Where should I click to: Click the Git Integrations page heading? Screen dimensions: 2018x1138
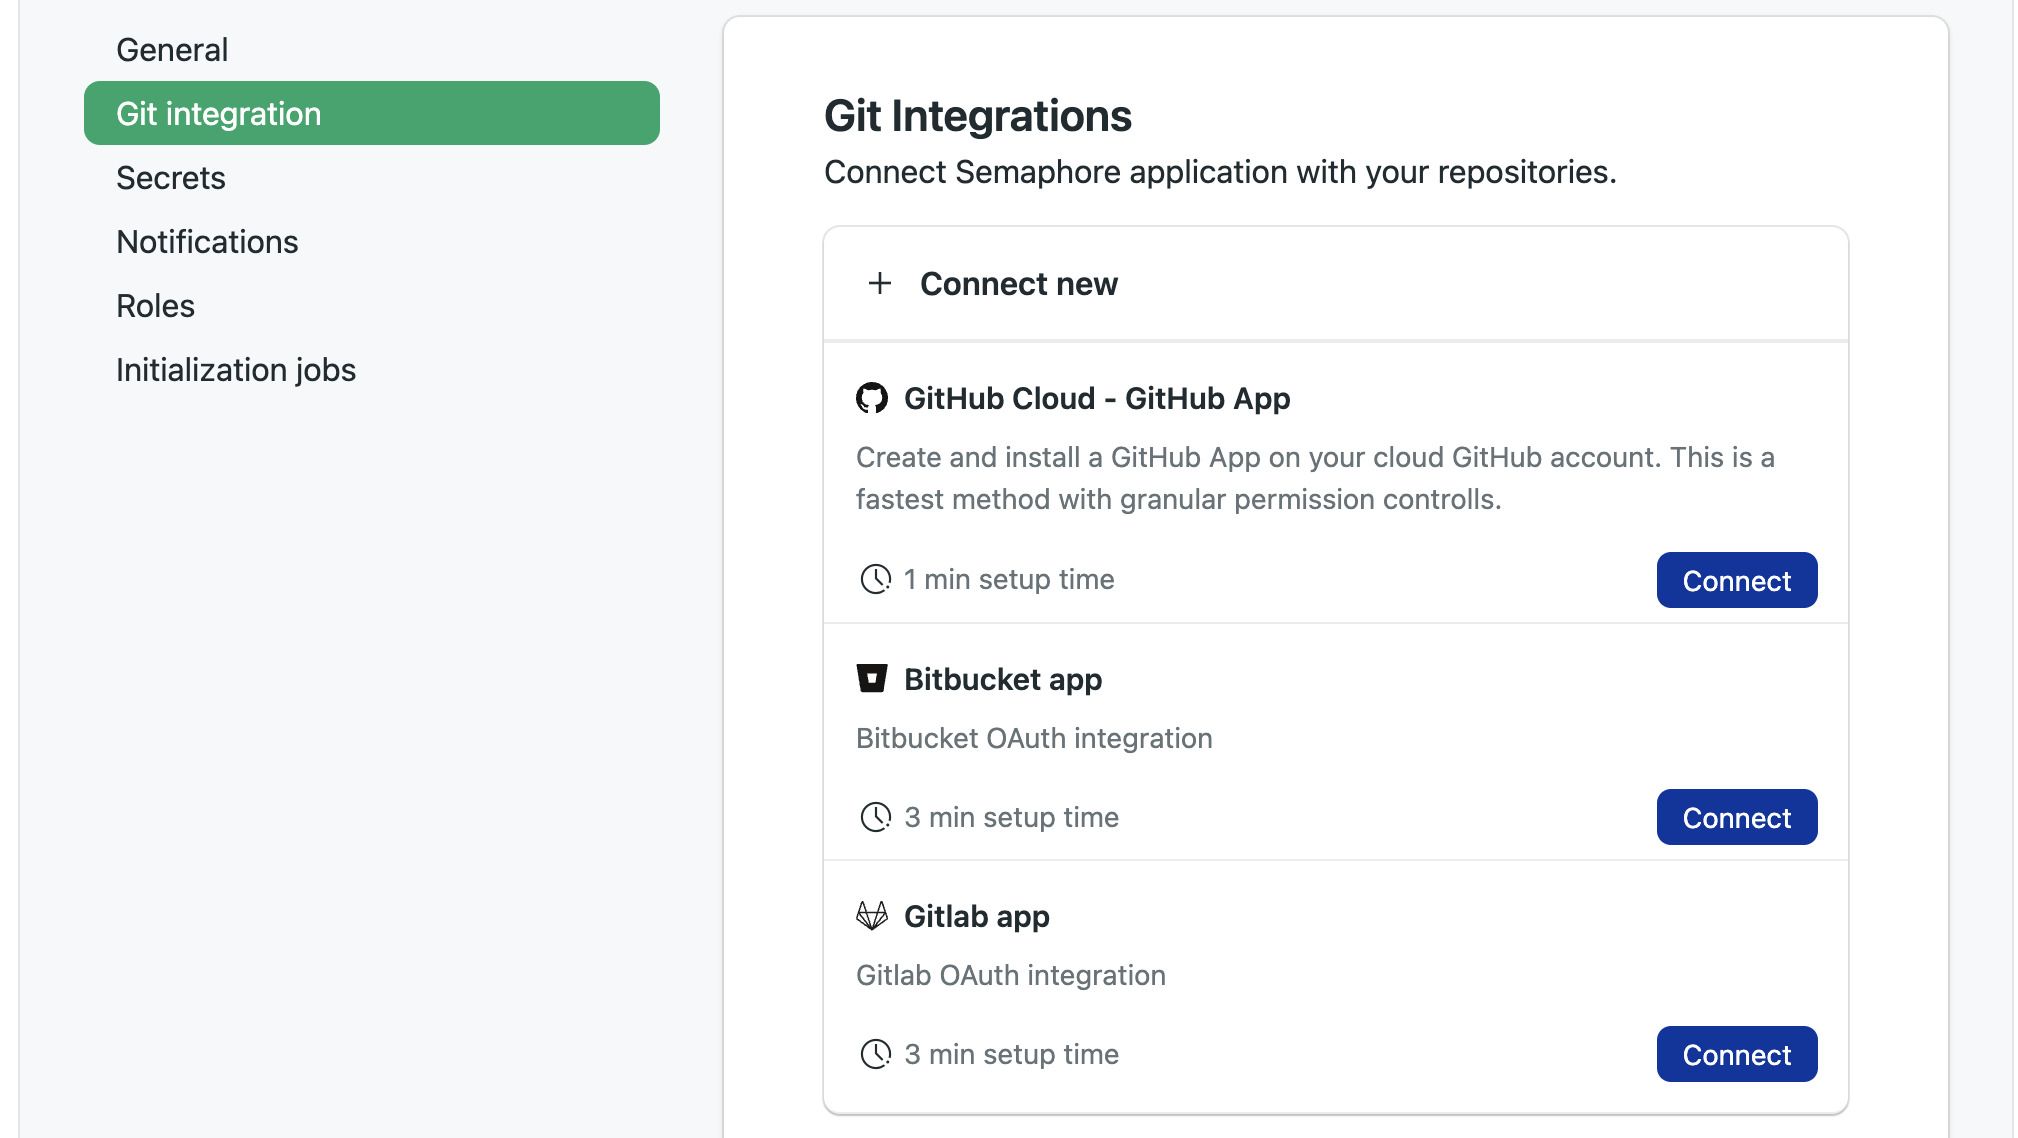click(x=978, y=116)
